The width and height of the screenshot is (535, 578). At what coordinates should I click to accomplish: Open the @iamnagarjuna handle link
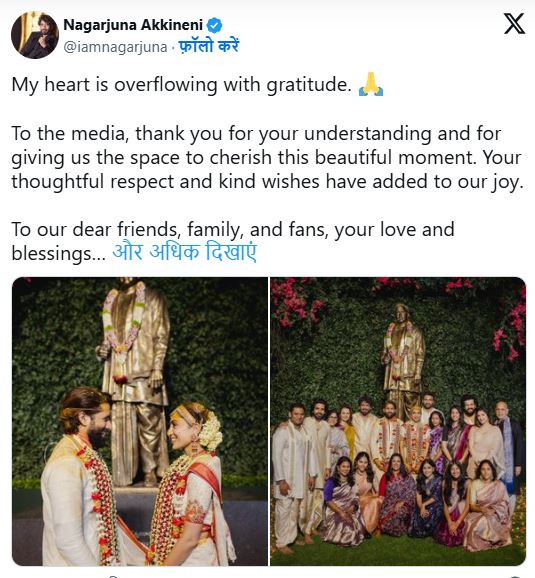pos(115,47)
